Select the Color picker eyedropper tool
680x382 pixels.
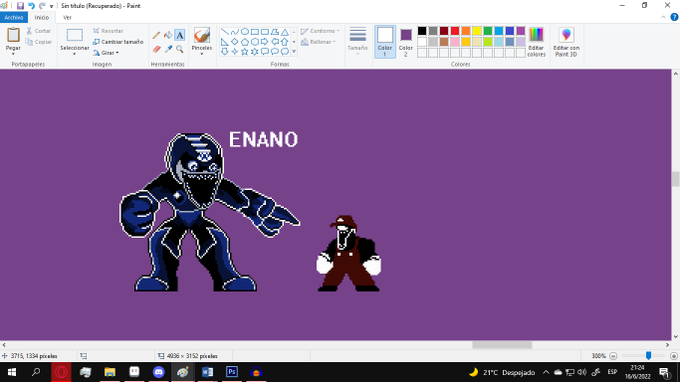168,49
